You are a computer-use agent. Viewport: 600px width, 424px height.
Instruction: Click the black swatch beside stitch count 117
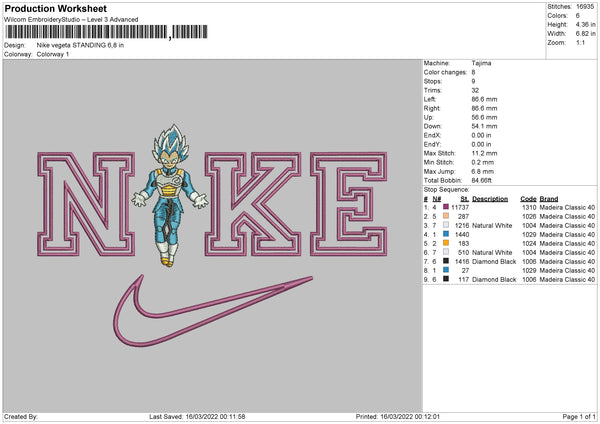point(446,279)
